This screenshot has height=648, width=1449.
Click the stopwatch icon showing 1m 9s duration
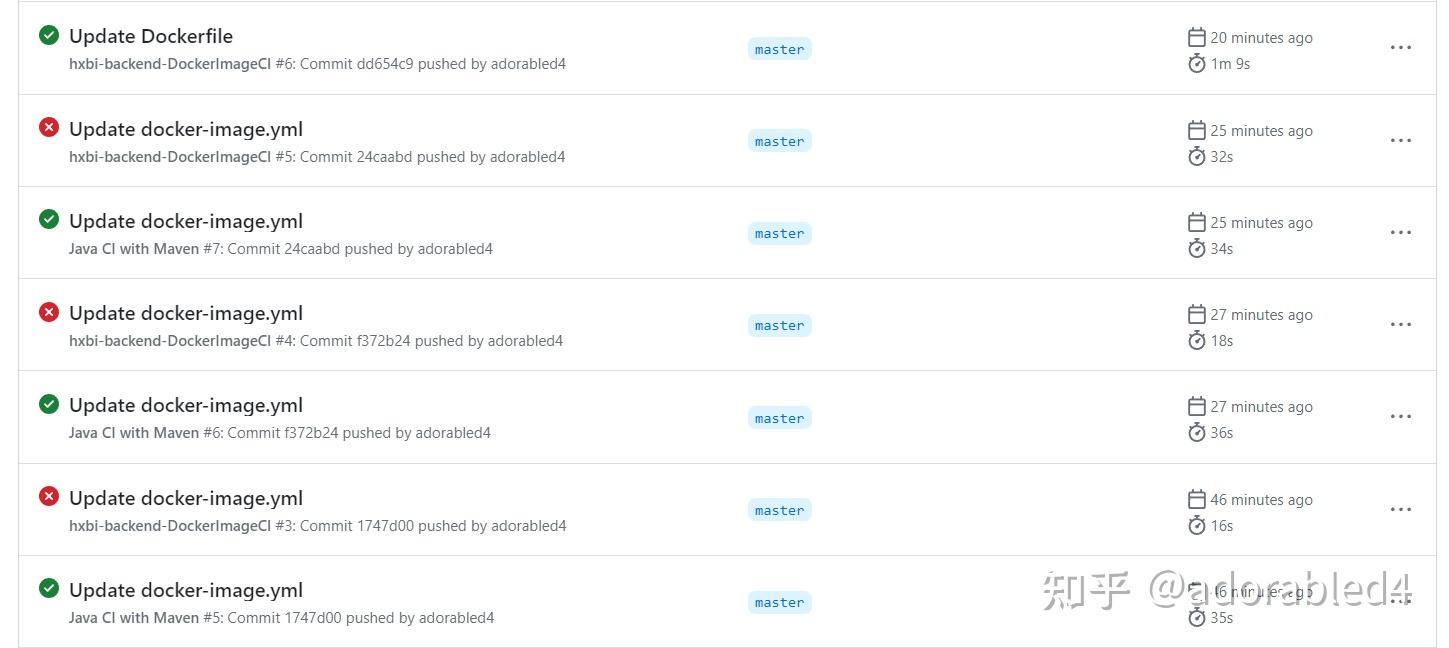point(1196,63)
